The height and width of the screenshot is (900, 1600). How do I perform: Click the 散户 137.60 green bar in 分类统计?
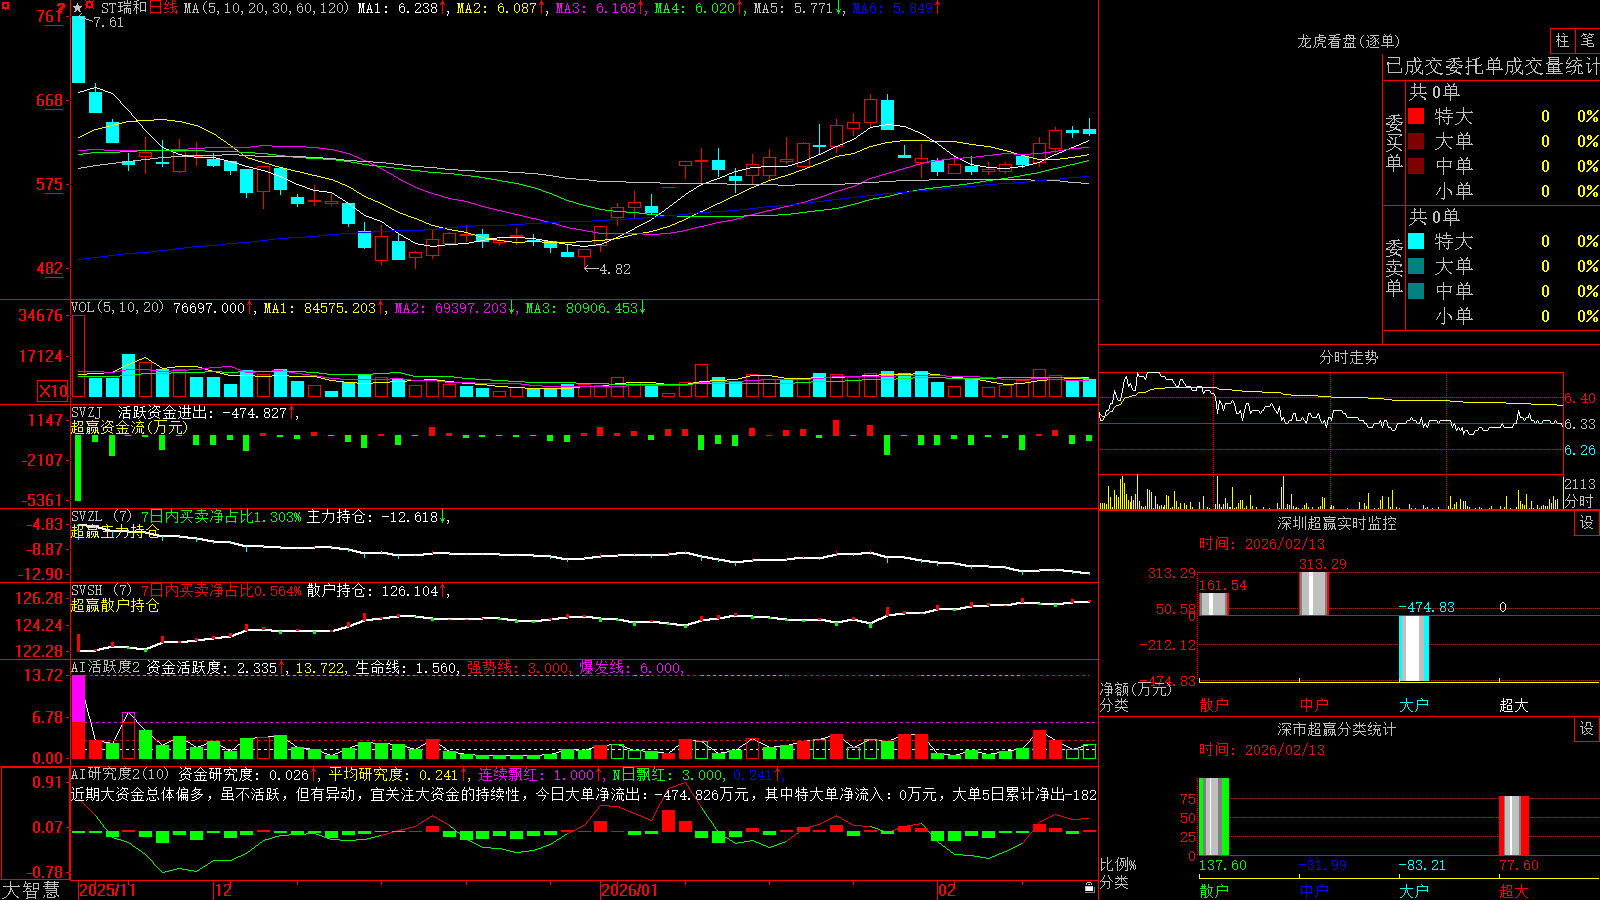click(x=1213, y=817)
